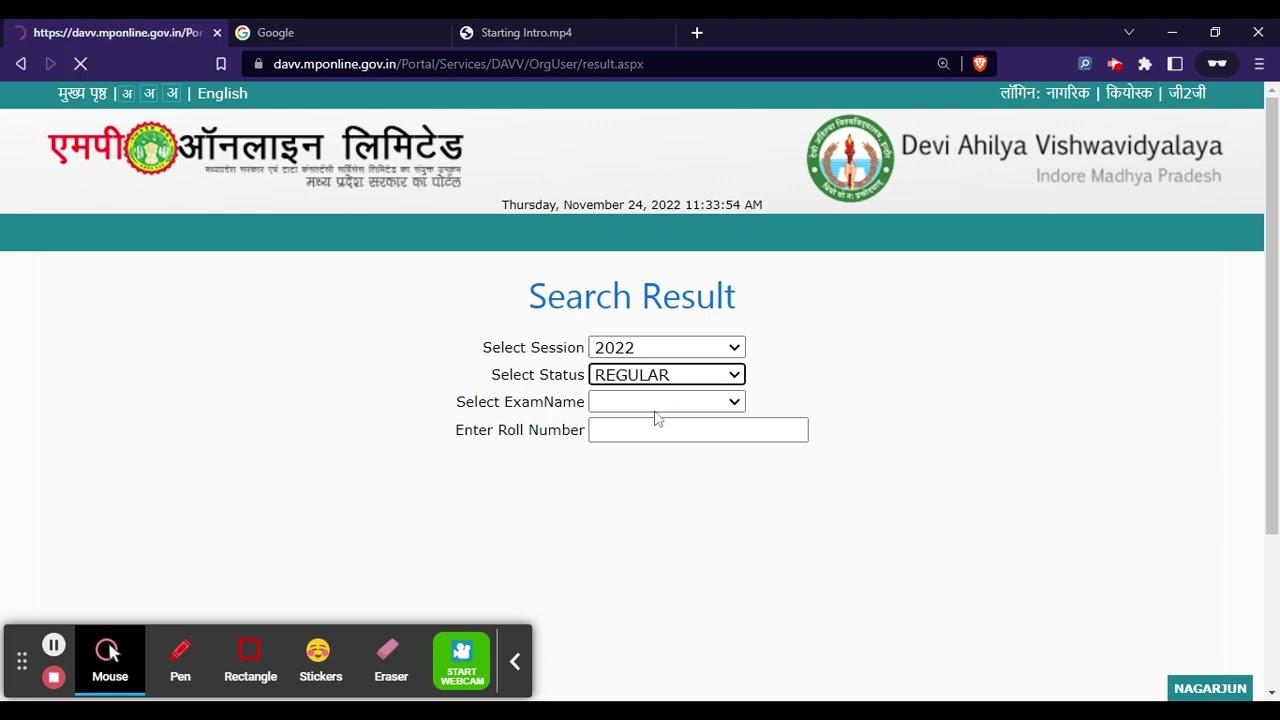Click the Enter Roll Number field
Screen dimensions: 1280x720
click(698, 429)
